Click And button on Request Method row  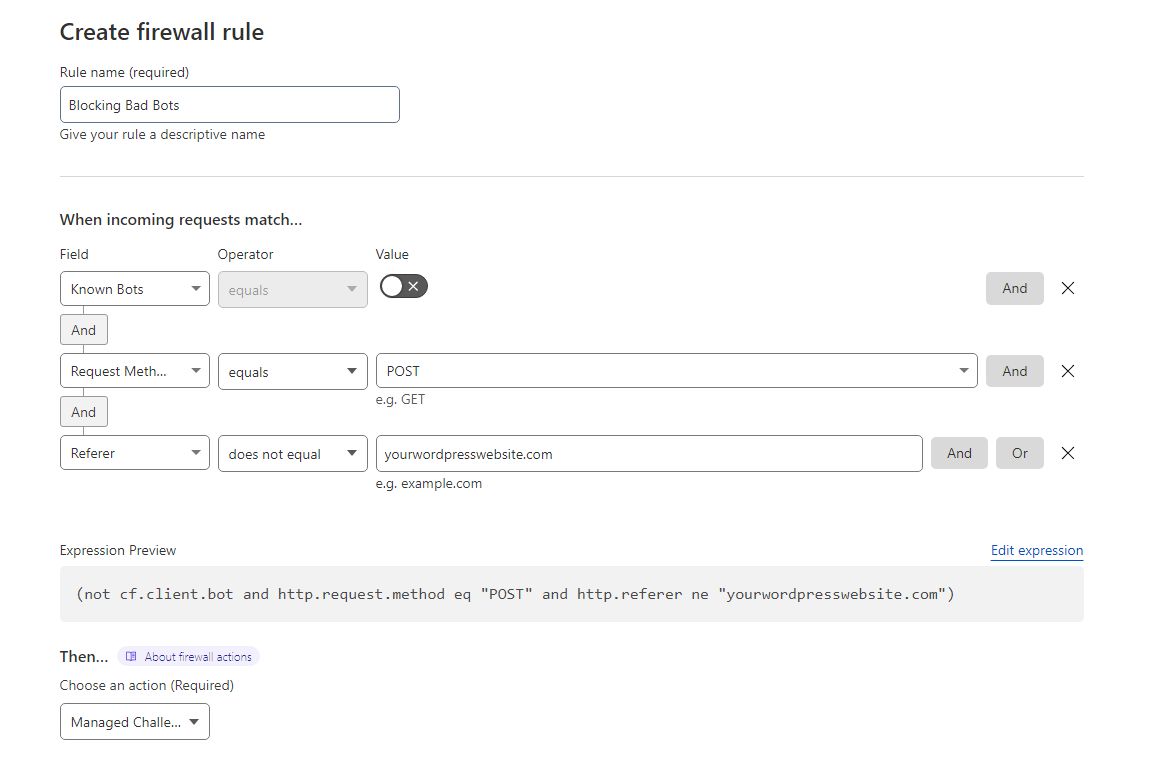(1015, 371)
